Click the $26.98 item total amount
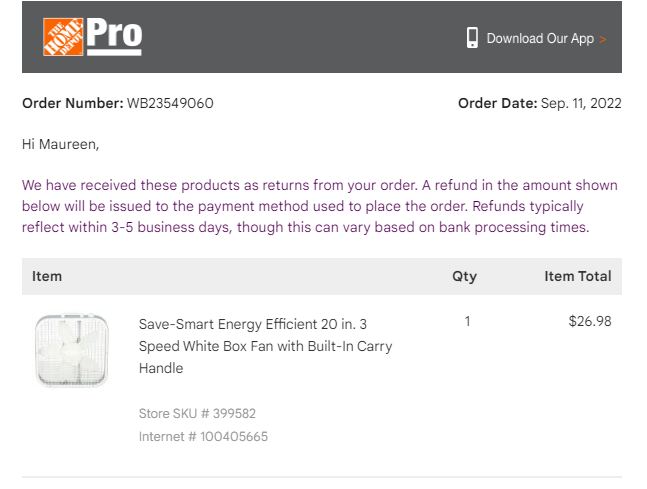Screen dimensions: 647x489 coord(590,321)
